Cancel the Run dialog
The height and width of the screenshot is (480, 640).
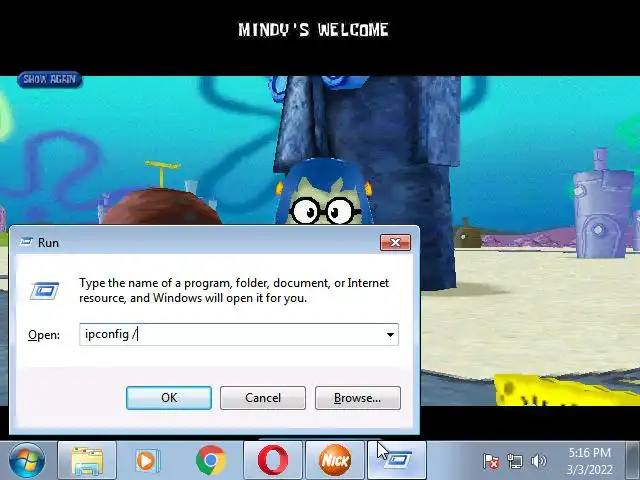coord(263,398)
